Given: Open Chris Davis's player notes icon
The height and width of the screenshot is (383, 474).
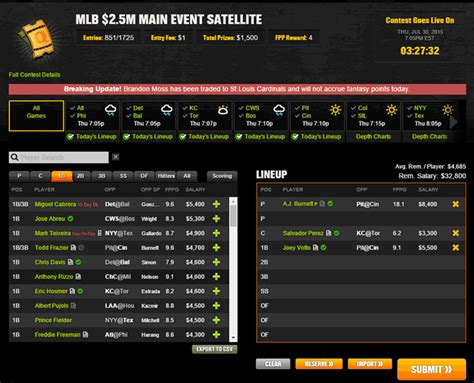Looking at the screenshot, I should click(x=70, y=262).
